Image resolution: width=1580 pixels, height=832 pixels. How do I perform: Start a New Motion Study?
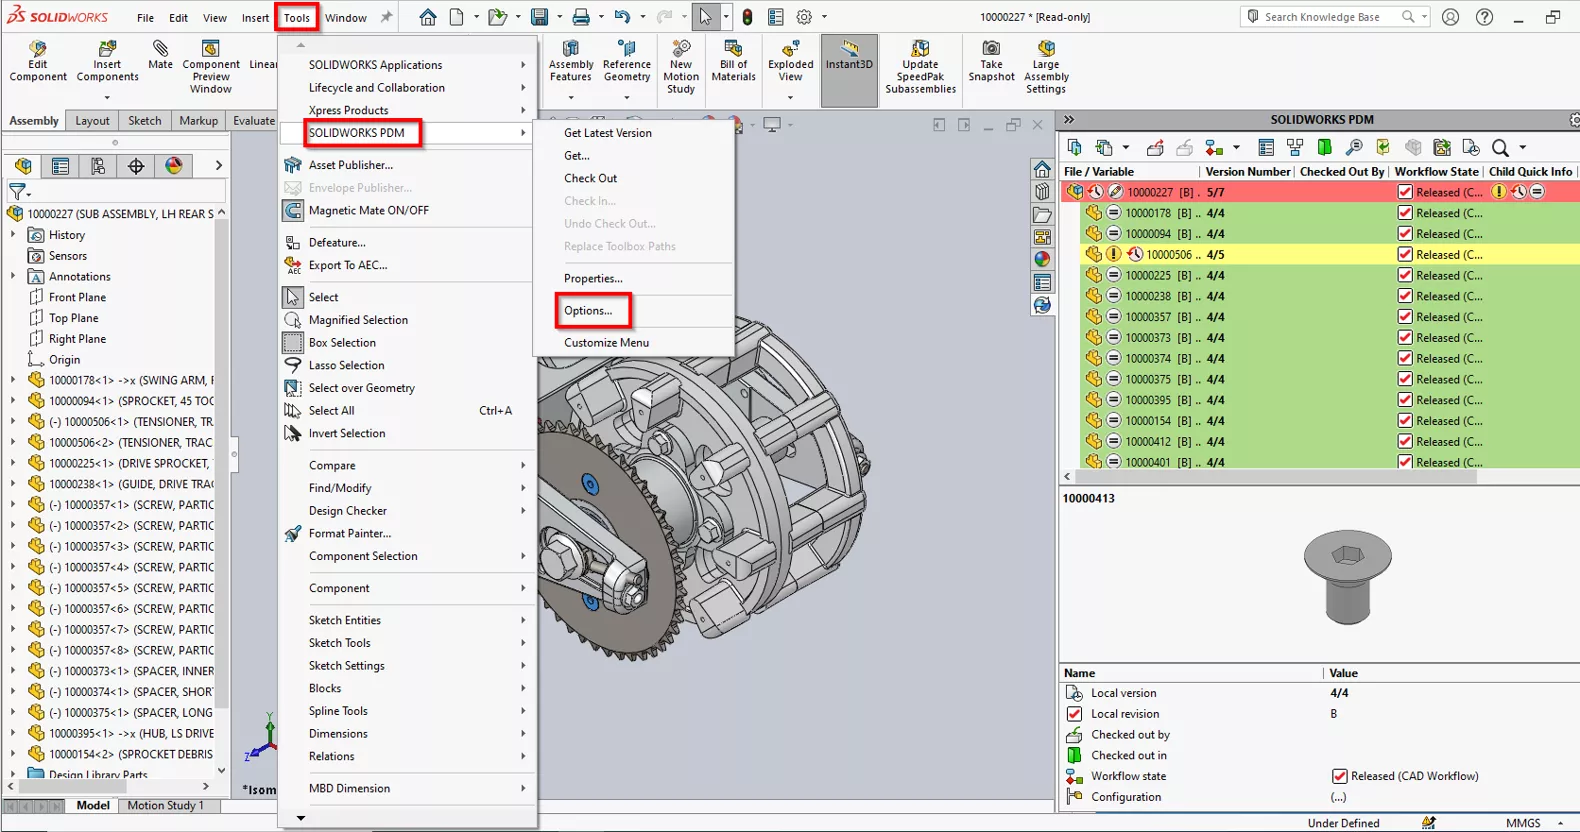click(x=681, y=67)
